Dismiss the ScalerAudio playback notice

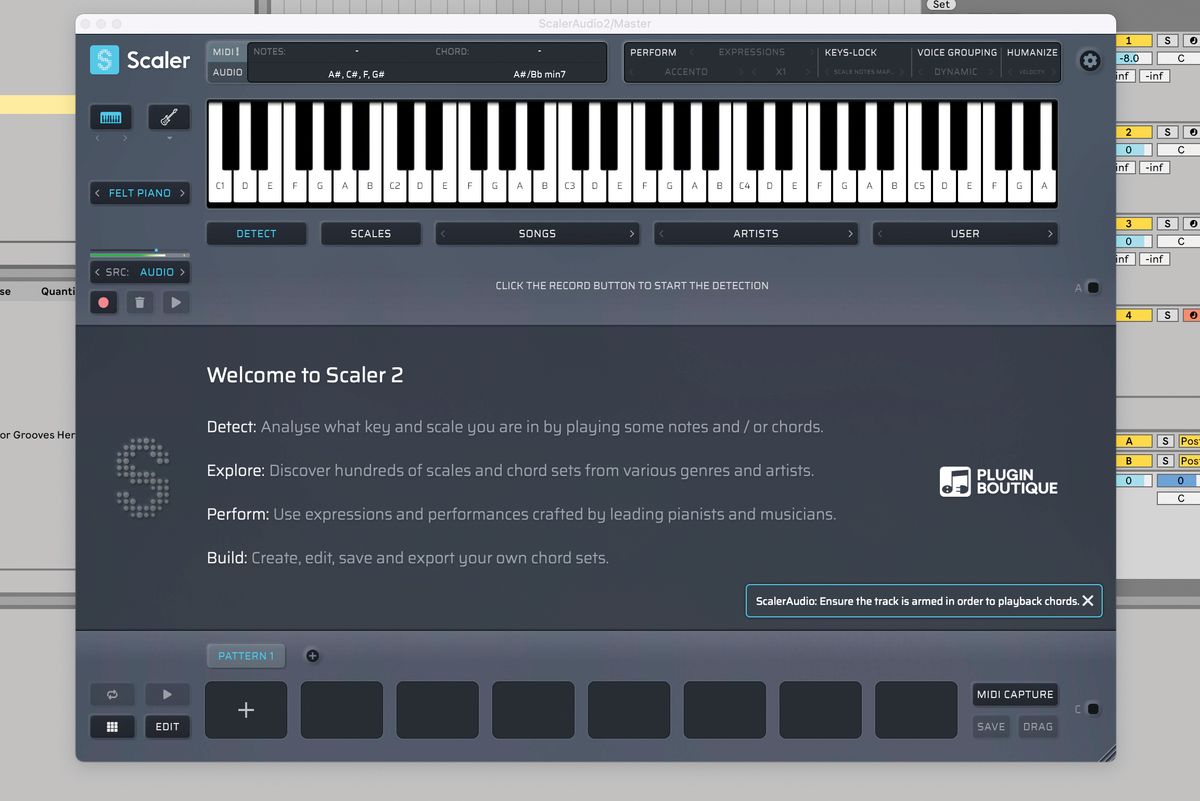point(1088,600)
